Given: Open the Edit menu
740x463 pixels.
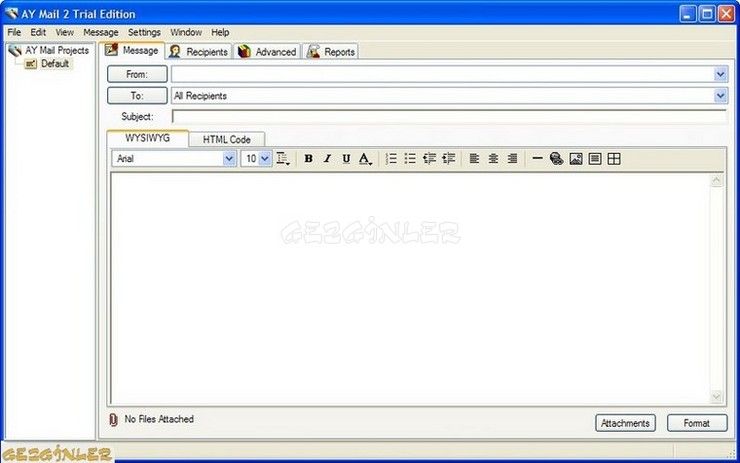Looking at the screenshot, I should tap(38, 32).
